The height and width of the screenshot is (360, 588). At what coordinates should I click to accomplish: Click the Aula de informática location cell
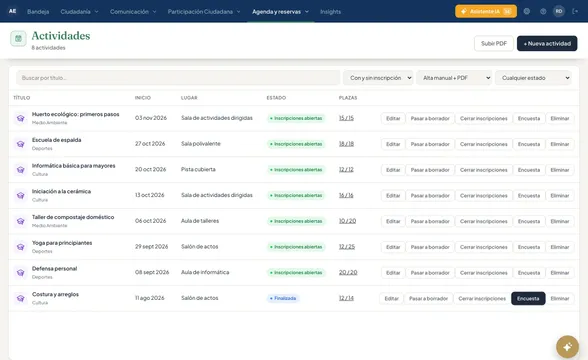click(x=205, y=272)
